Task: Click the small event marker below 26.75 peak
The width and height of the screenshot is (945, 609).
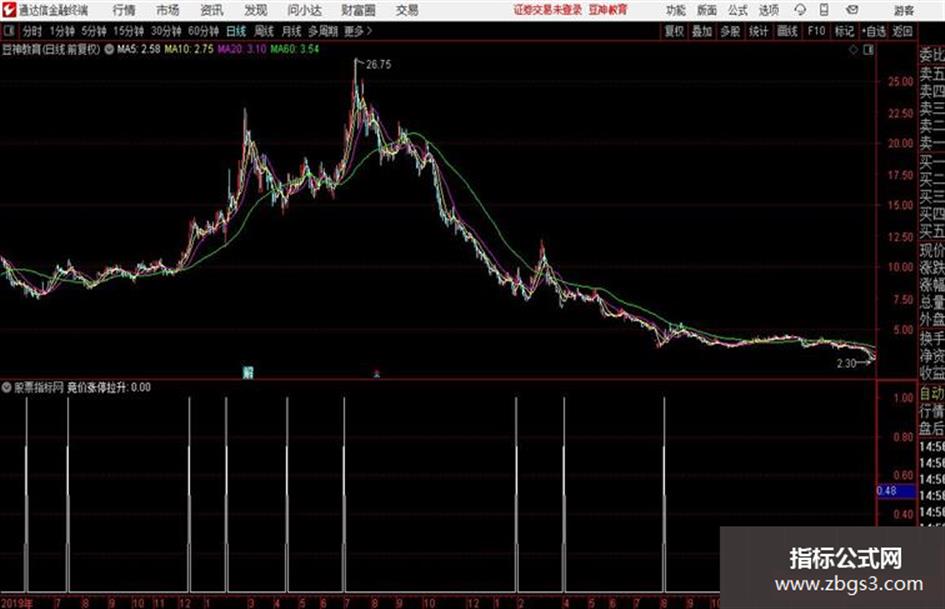Action: tap(377, 374)
